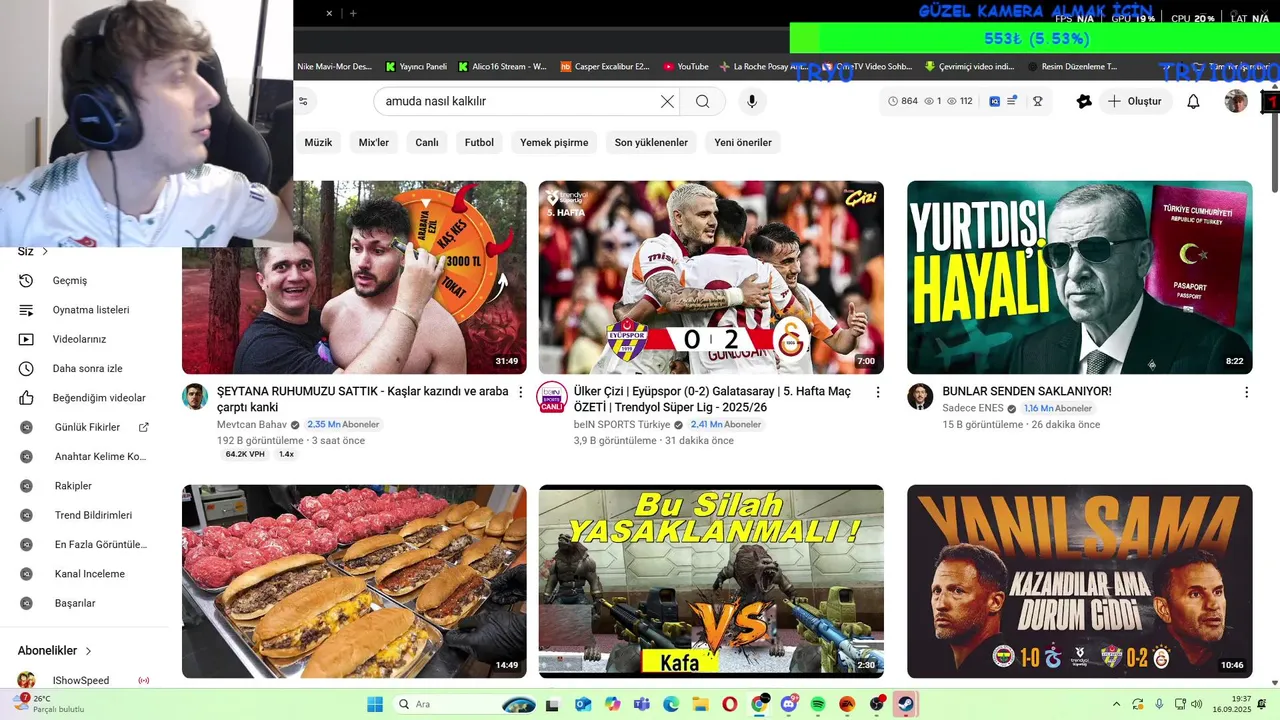1280x720 pixels.
Task: Open the notifications bell
Action: pyautogui.click(x=1193, y=101)
